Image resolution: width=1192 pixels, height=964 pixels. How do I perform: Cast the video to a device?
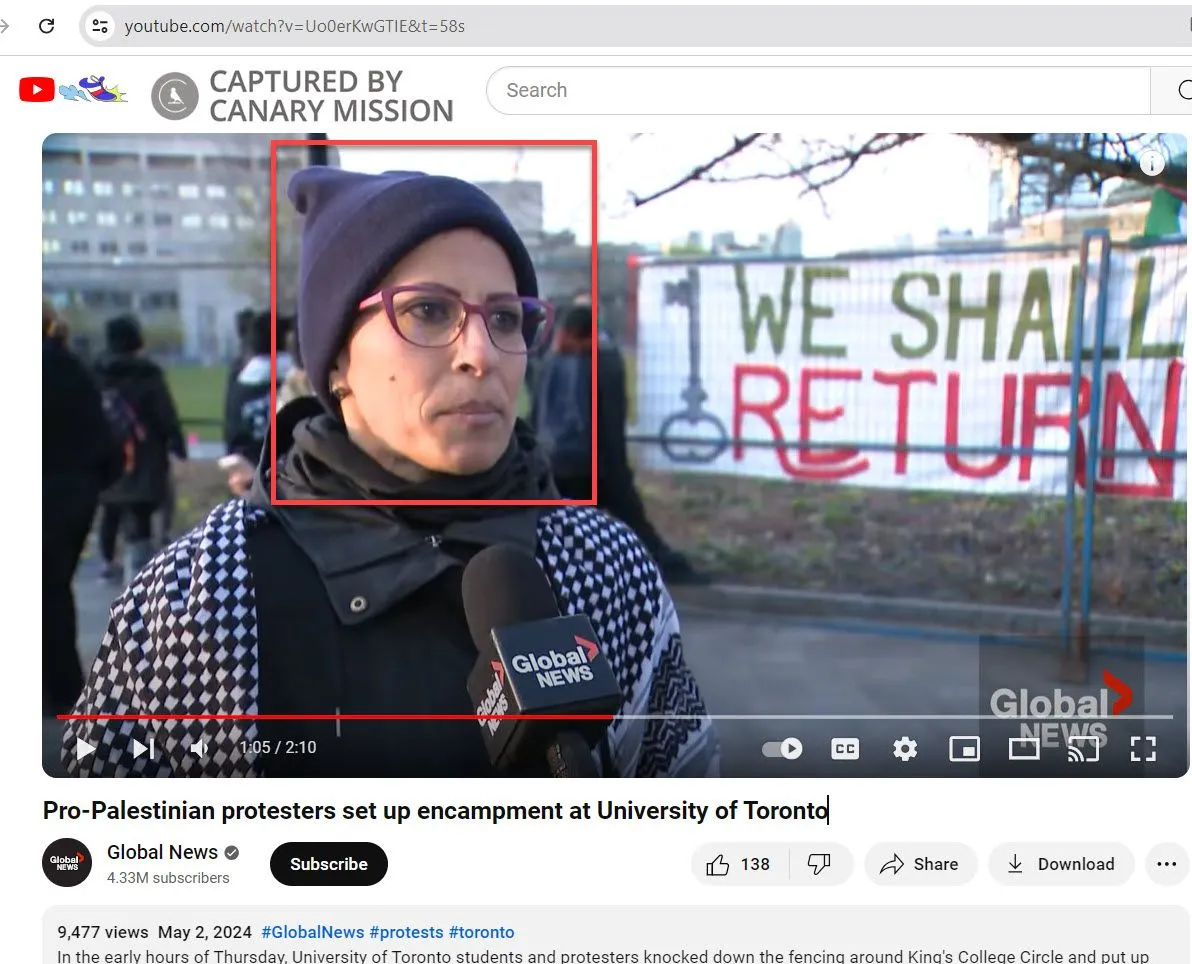1083,748
